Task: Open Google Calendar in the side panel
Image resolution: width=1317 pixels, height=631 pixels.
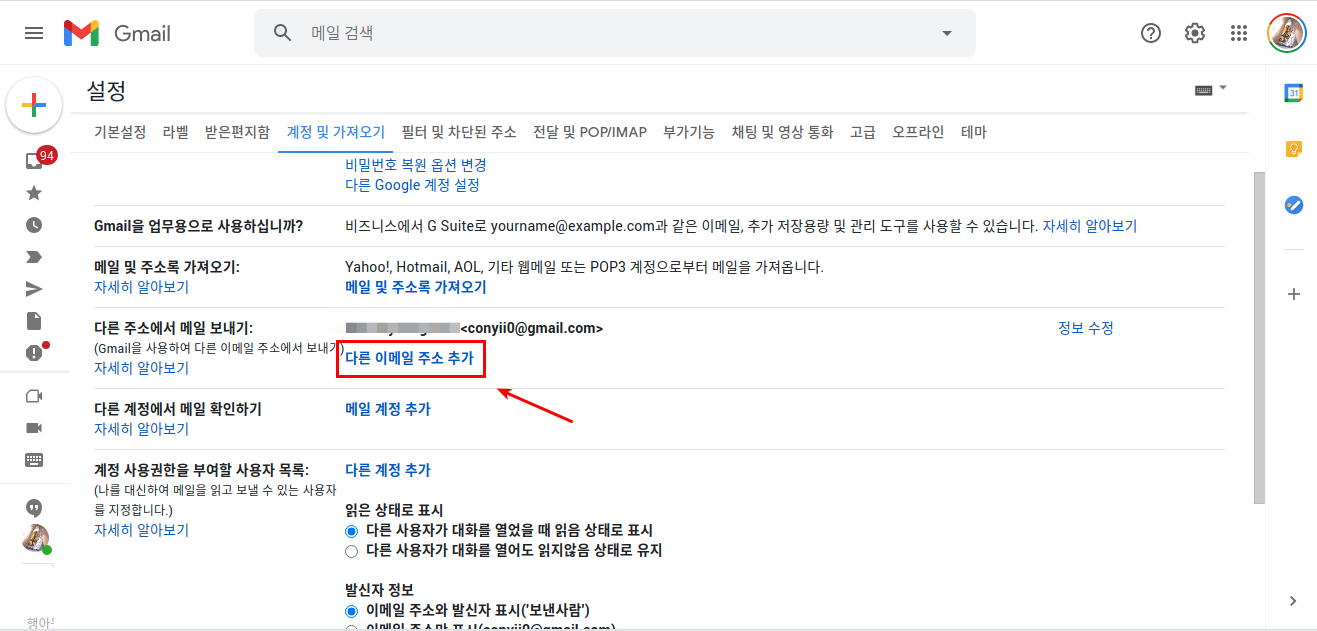Action: coord(1293,95)
